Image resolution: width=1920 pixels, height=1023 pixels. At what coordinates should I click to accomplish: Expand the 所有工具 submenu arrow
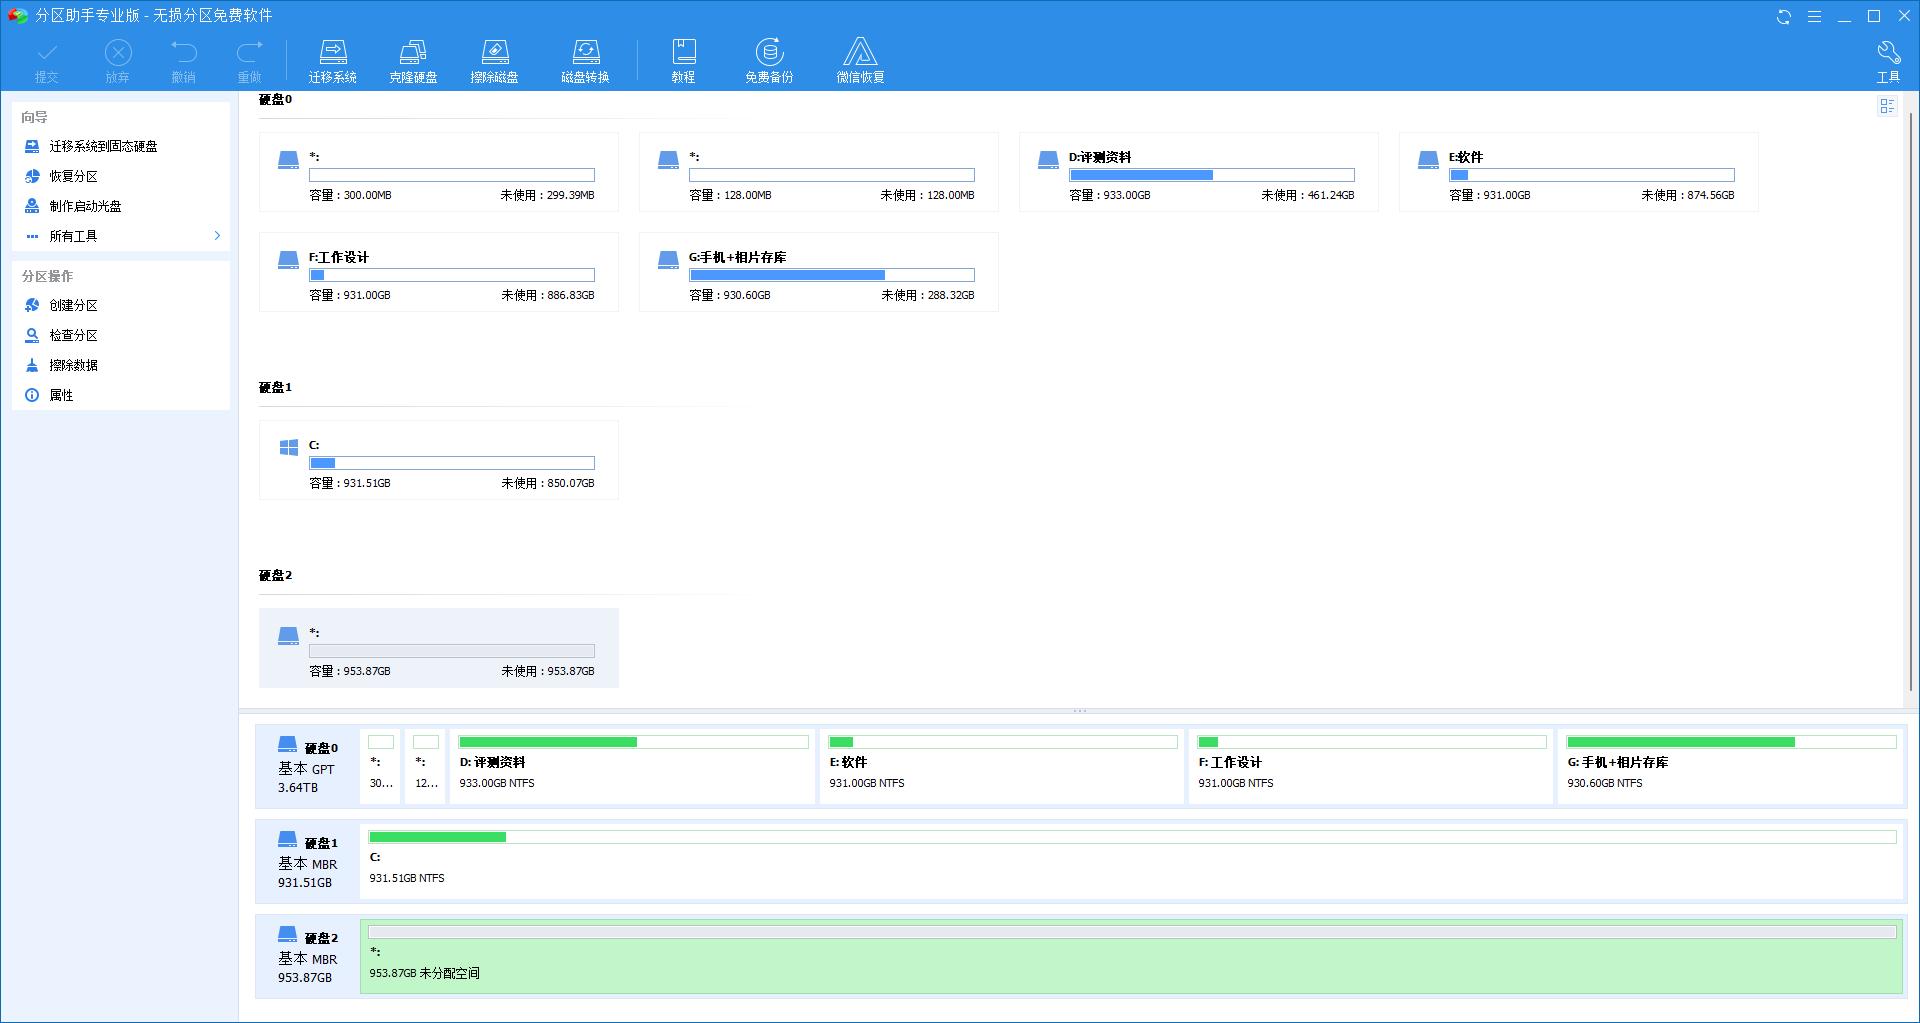pyautogui.click(x=217, y=236)
